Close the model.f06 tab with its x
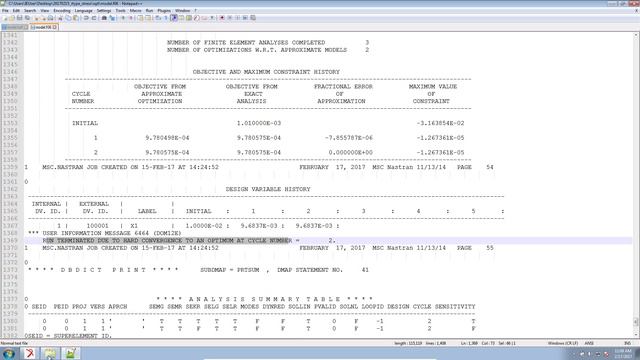This screenshot has height=360, width=640. coord(55,27)
